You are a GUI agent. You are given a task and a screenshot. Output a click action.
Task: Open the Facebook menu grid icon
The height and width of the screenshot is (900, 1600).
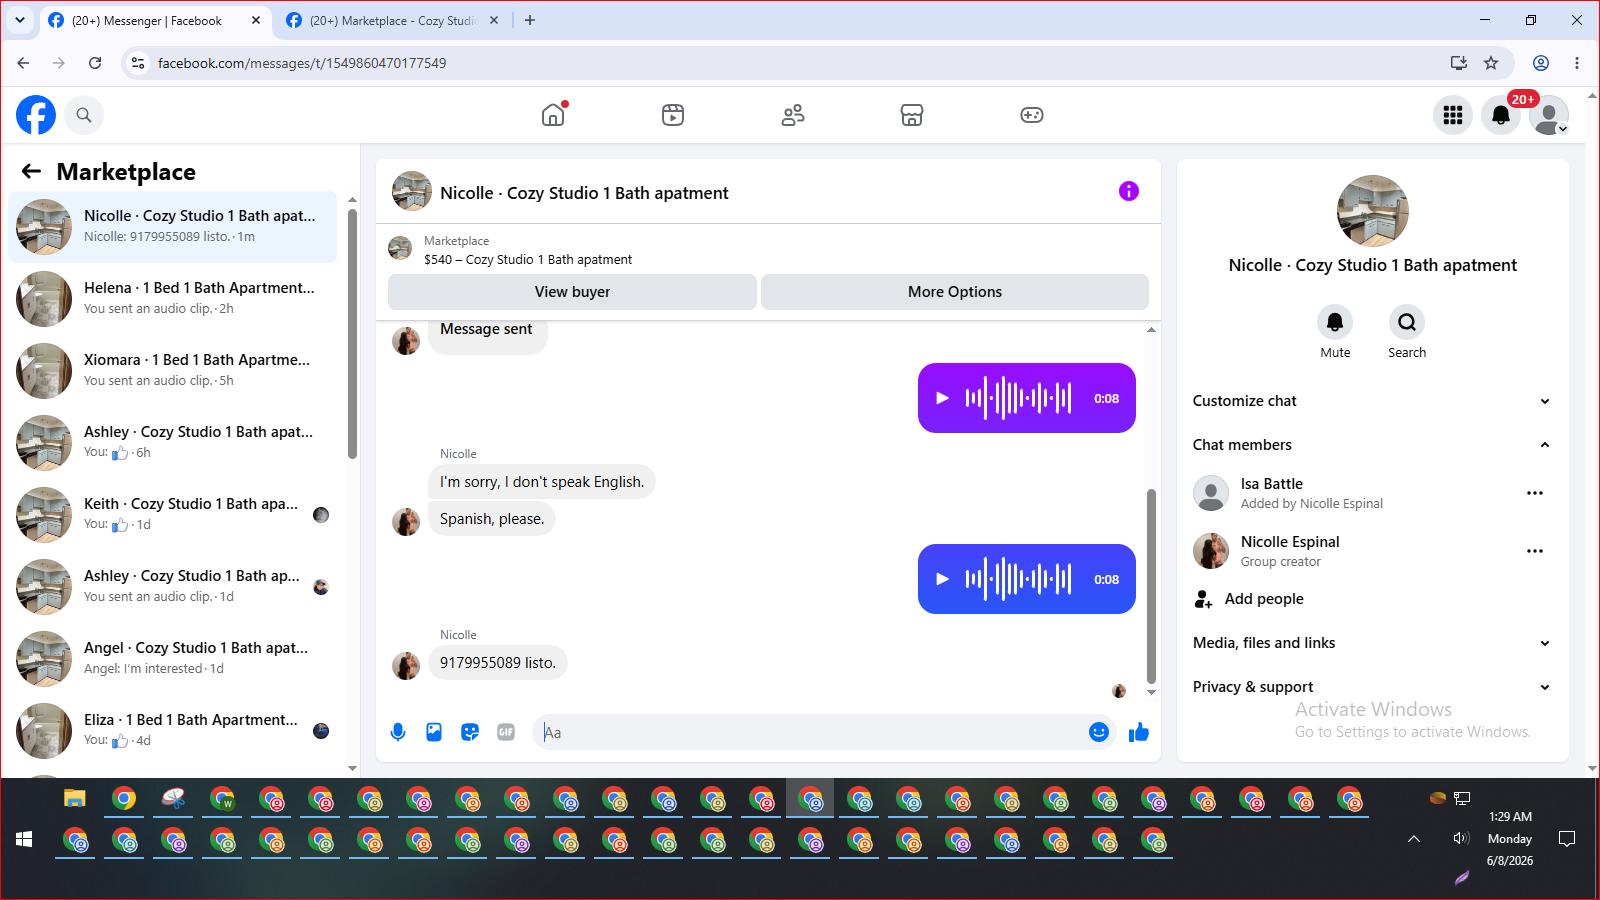point(1453,115)
